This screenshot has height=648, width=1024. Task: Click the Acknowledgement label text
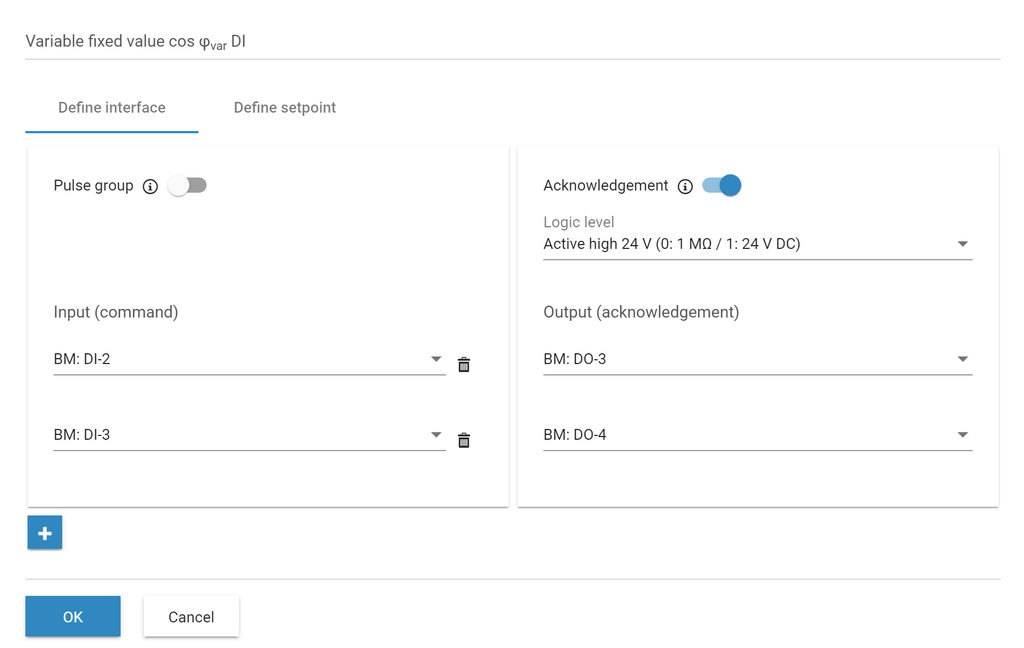coord(605,186)
